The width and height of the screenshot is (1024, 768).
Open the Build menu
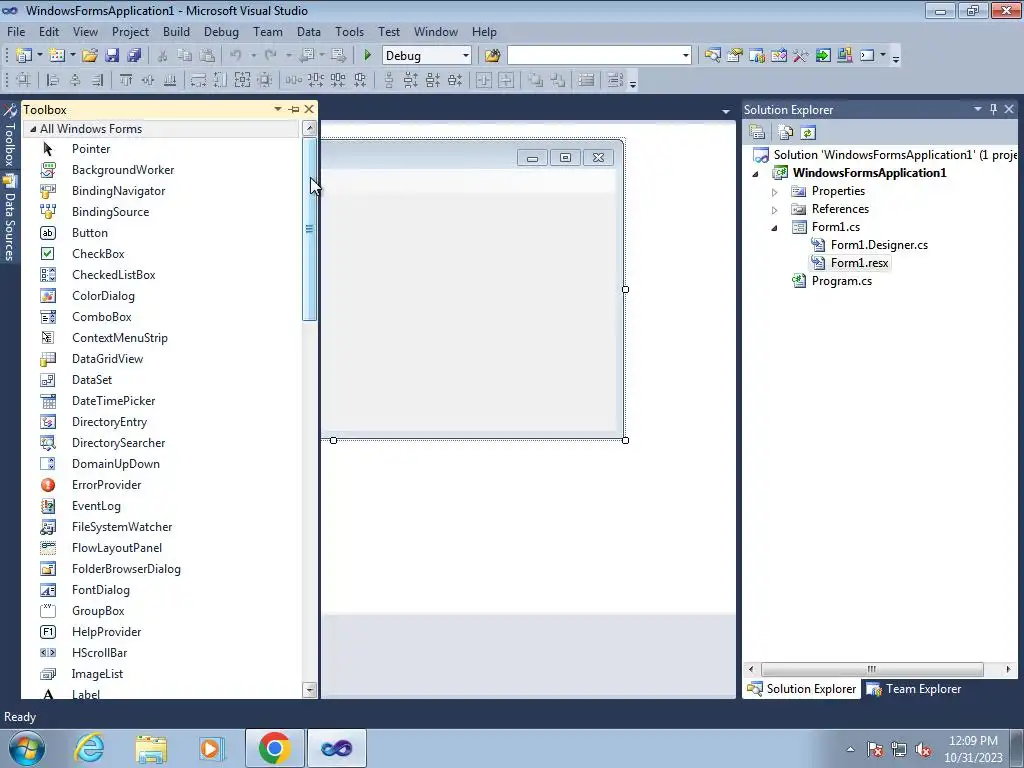pyautogui.click(x=176, y=31)
